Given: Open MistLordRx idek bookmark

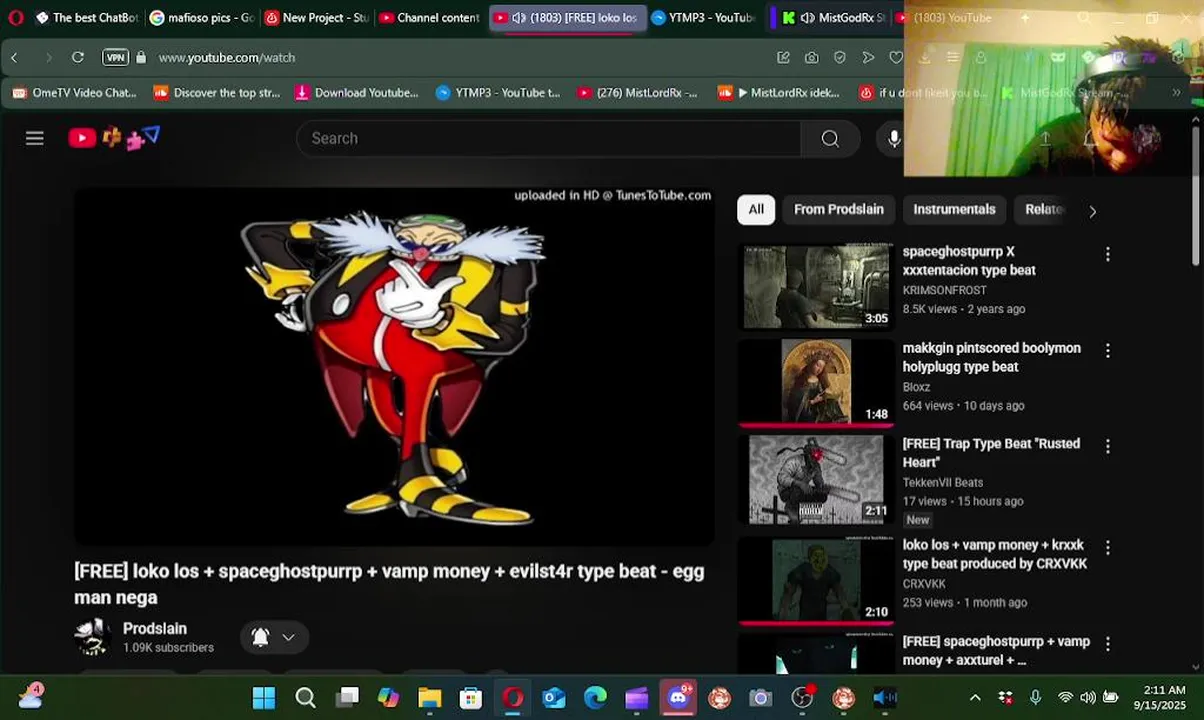Looking at the screenshot, I should [x=780, y=93].
